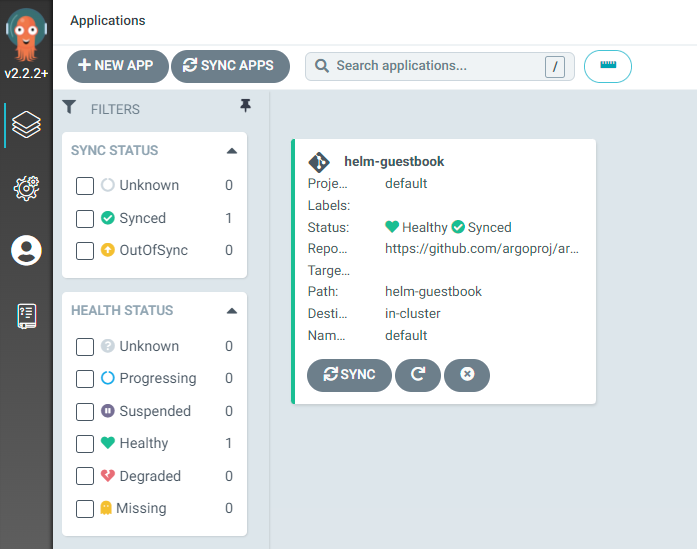Click the New App button

point(118,66)
